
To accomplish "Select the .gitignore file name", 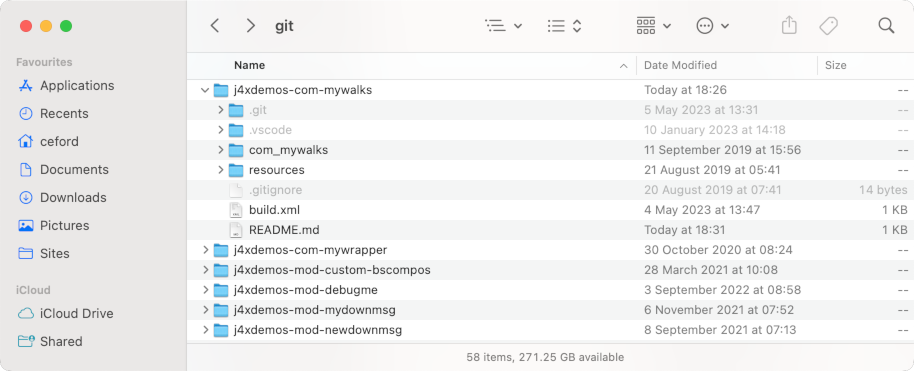I will pos(276,190).
